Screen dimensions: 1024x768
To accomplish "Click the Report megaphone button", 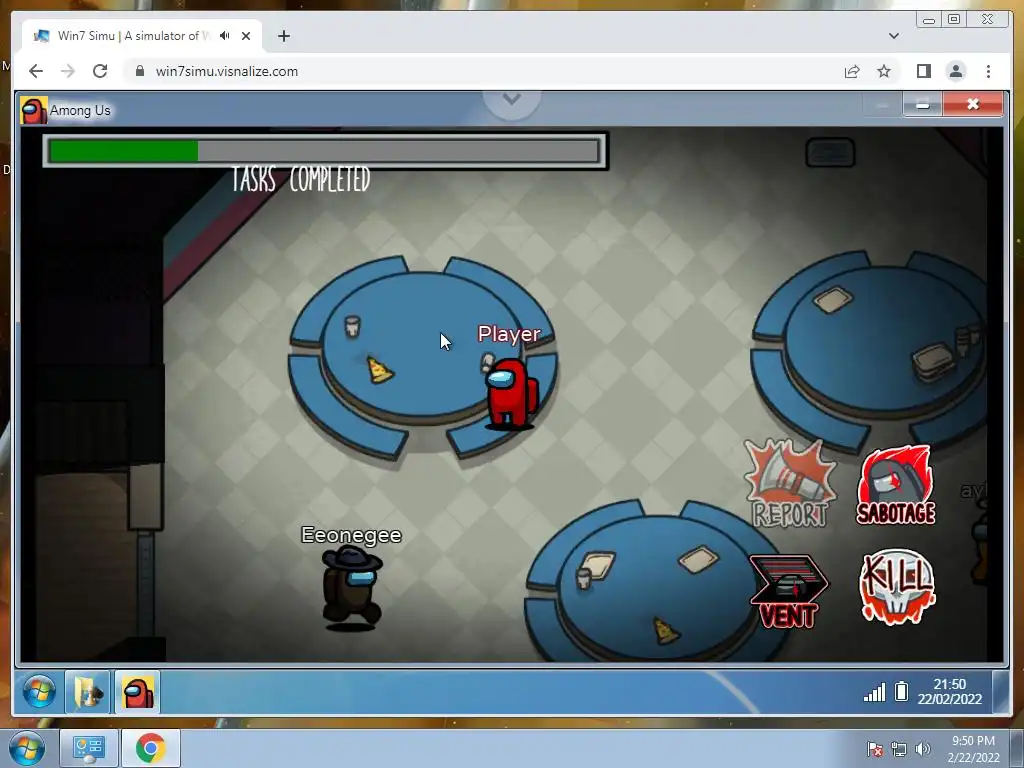I will tap(790, 483).
